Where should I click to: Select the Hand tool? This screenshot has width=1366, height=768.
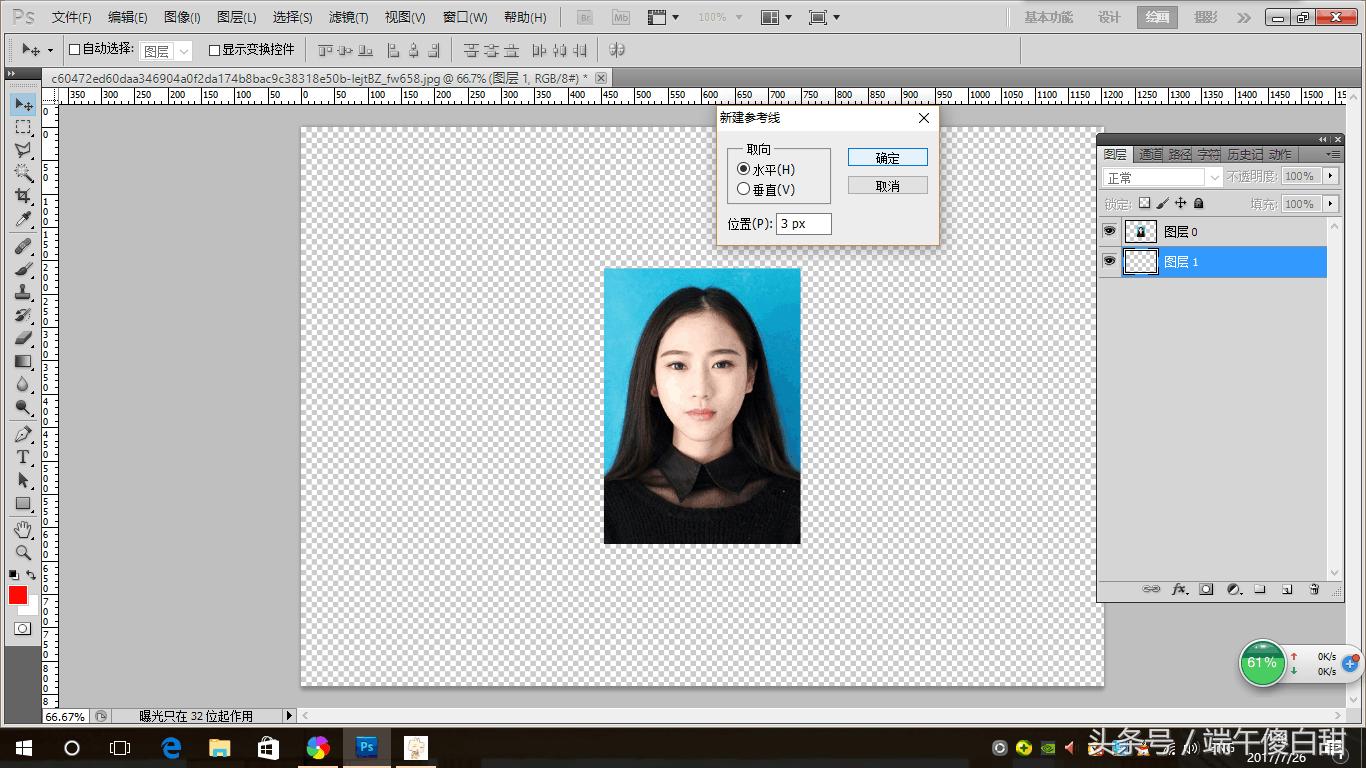pyautogui.click(x=23, y=529)
